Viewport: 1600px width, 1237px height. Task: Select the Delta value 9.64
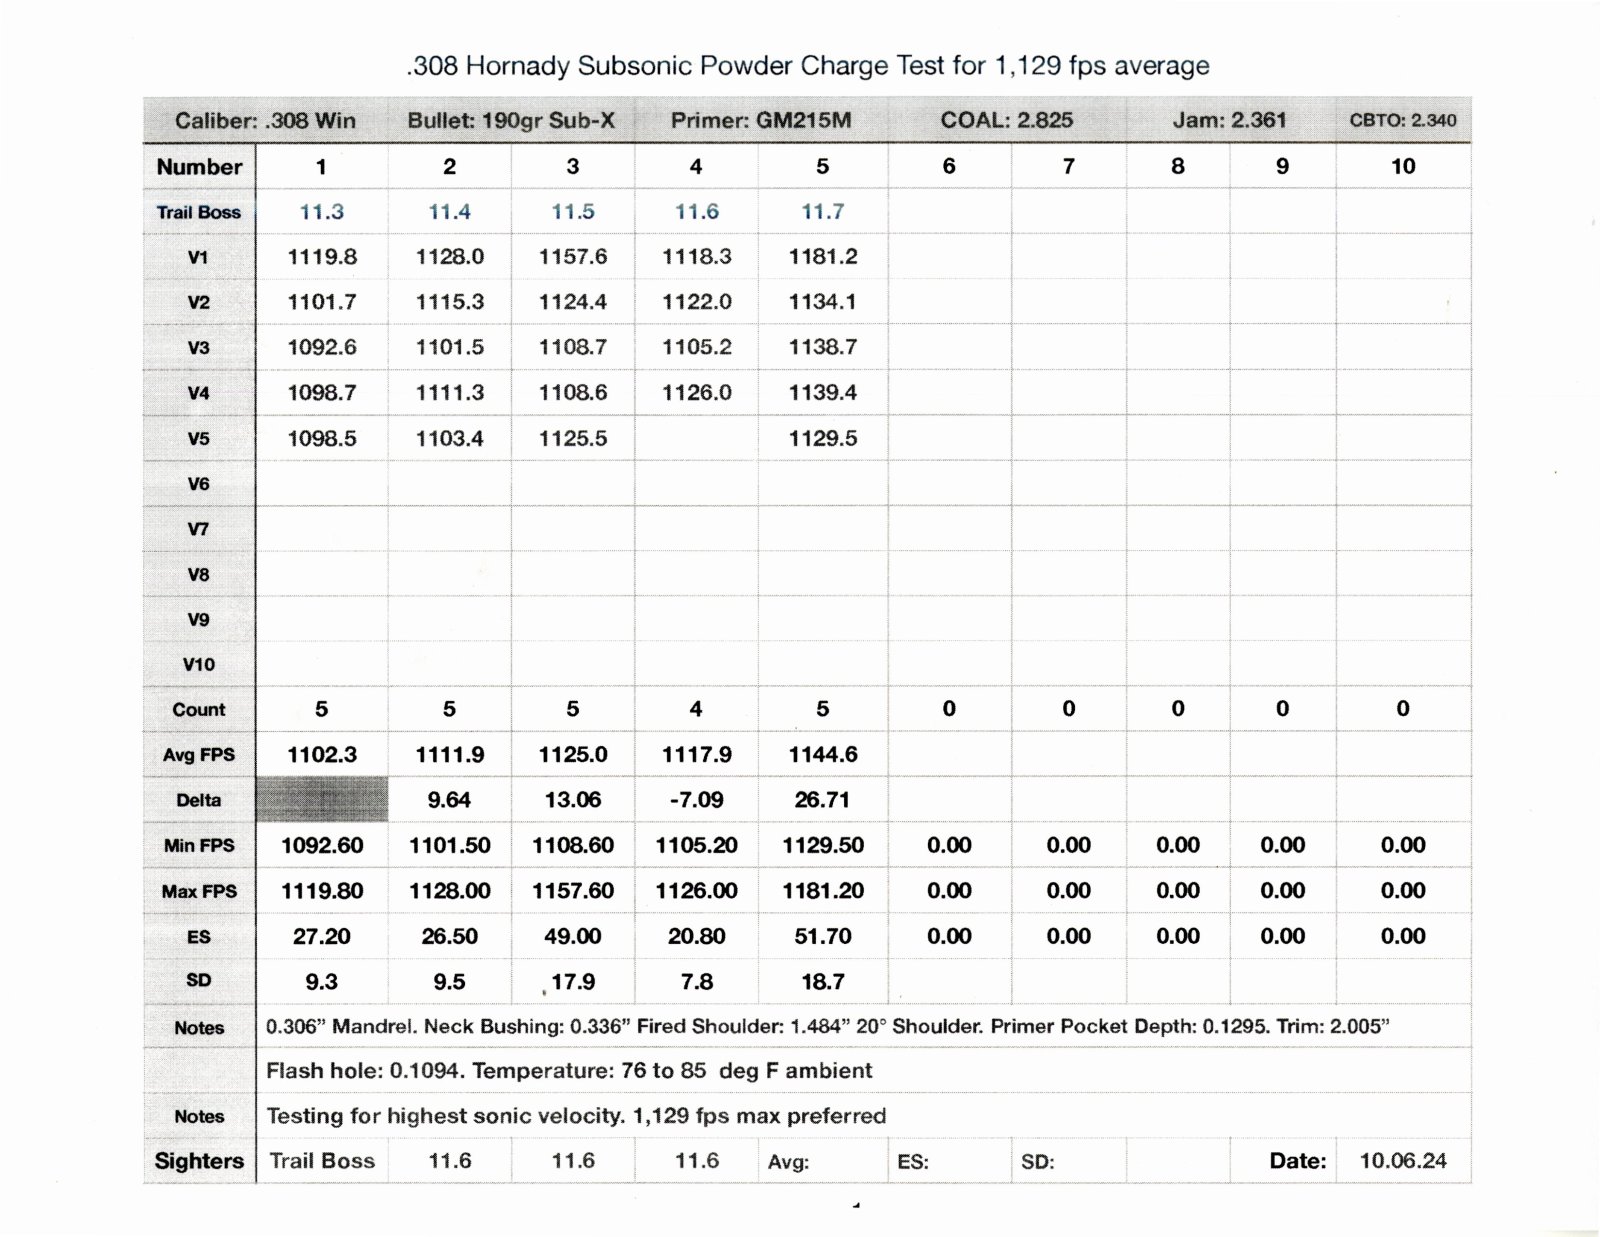[449, 800]
